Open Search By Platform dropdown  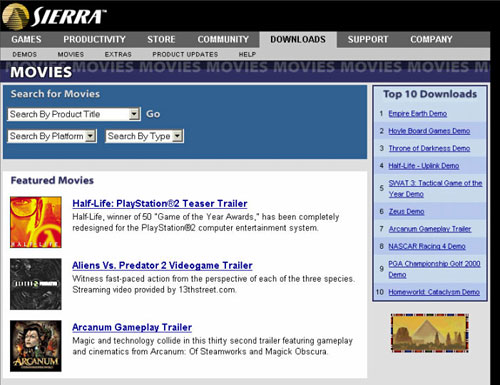52,136
